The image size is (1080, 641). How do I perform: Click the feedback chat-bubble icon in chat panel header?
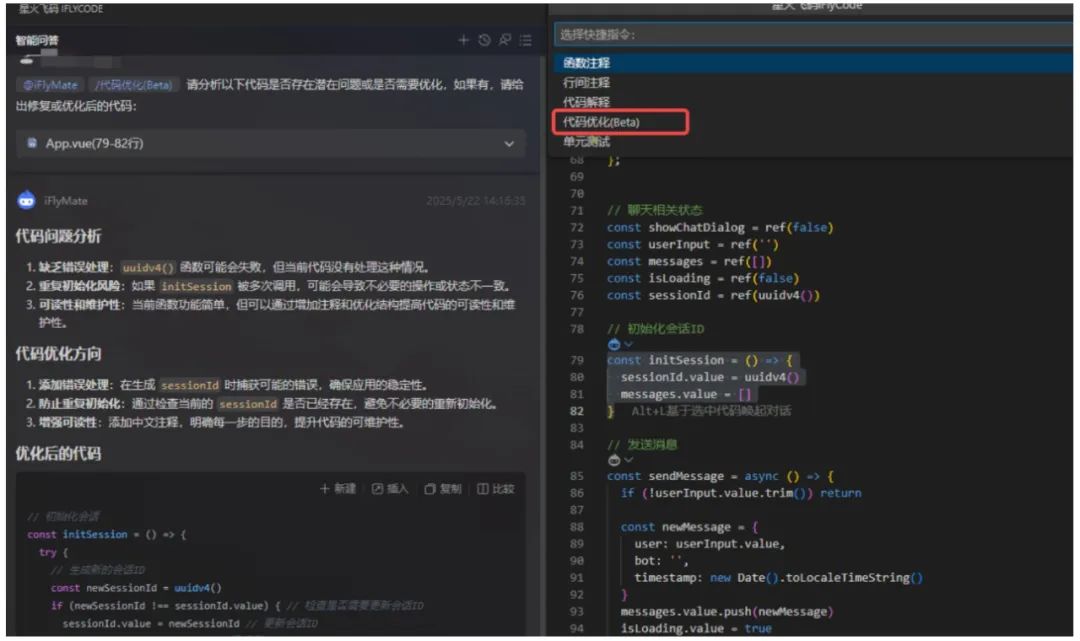505,41
